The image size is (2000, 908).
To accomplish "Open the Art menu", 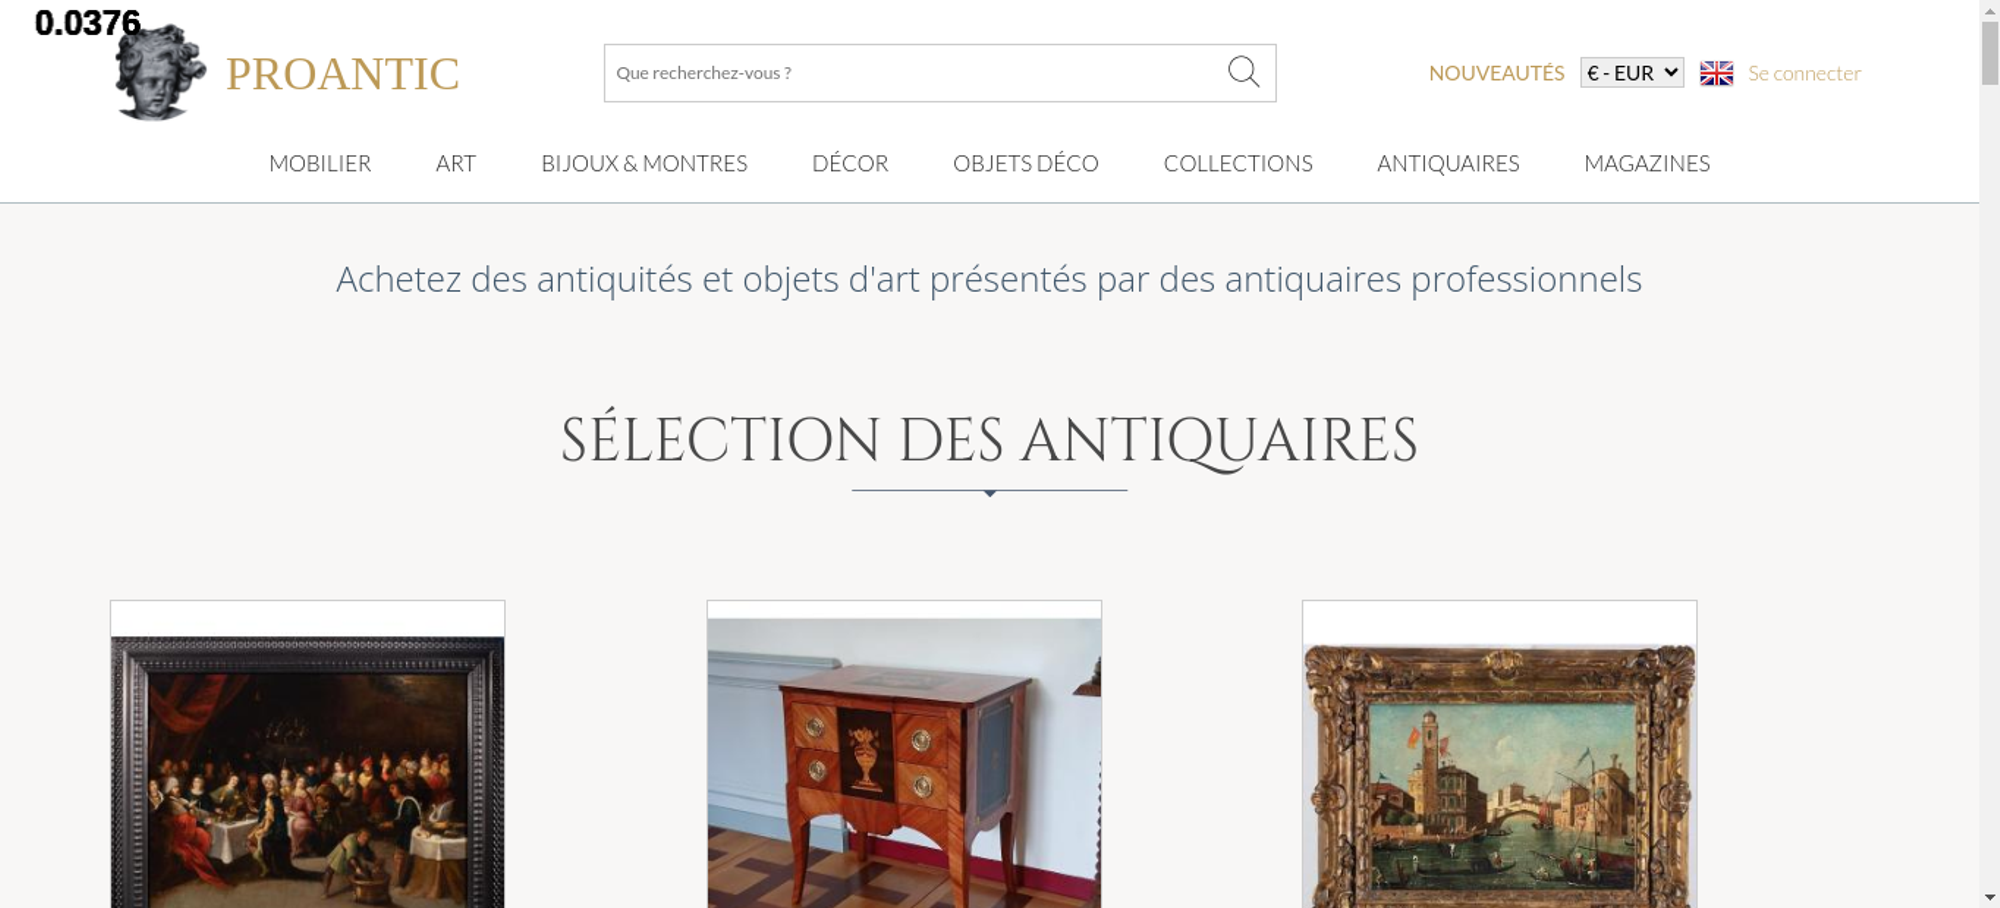I will (456, 163).
